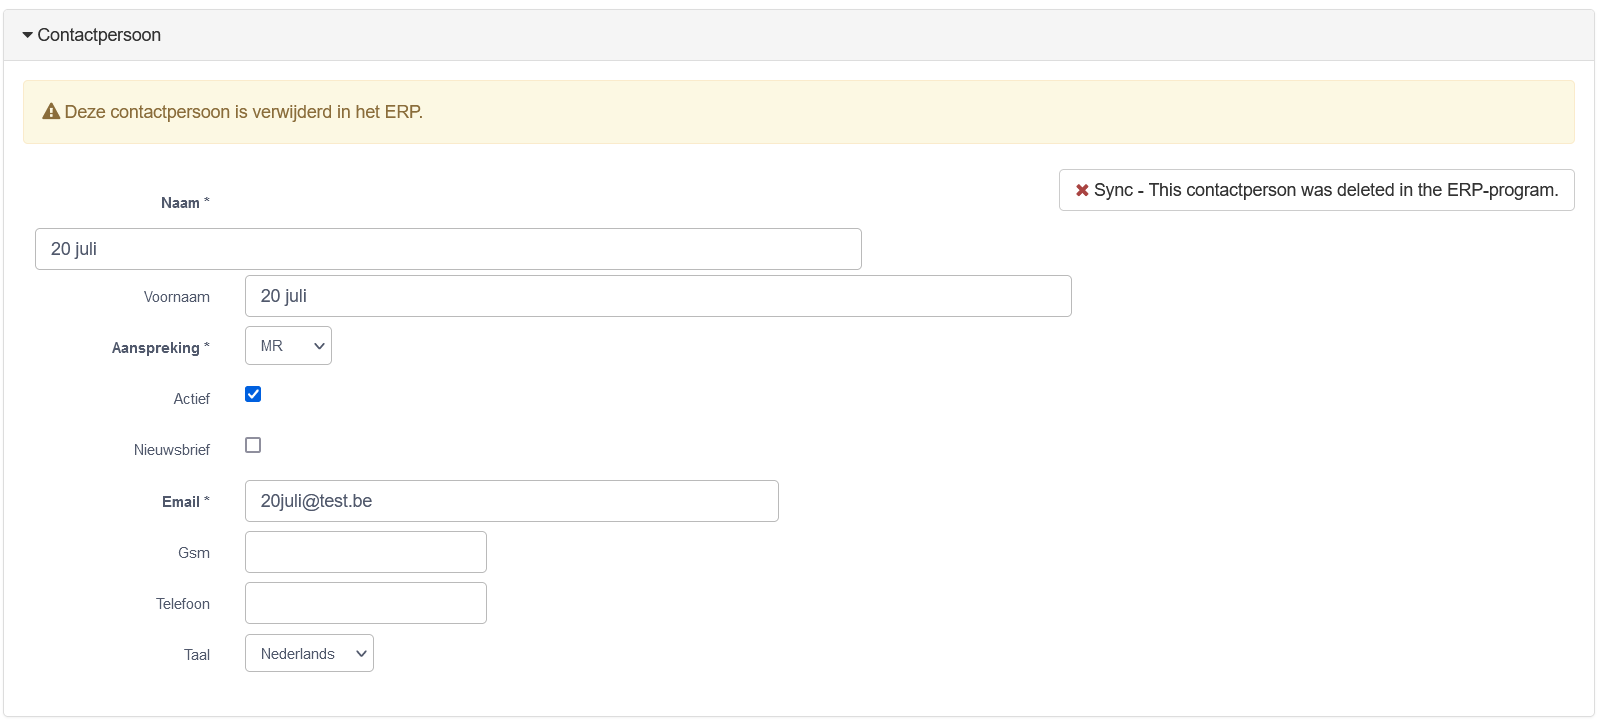Click the Sync deleted contactperson button
The image size is (1597, 727).
coord(1316,190)
